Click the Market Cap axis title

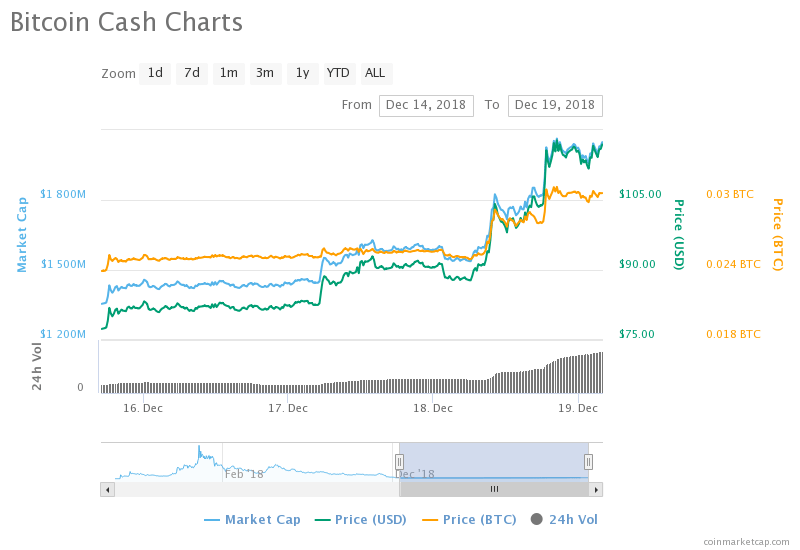pyautogui.click(x=22, y=235)
